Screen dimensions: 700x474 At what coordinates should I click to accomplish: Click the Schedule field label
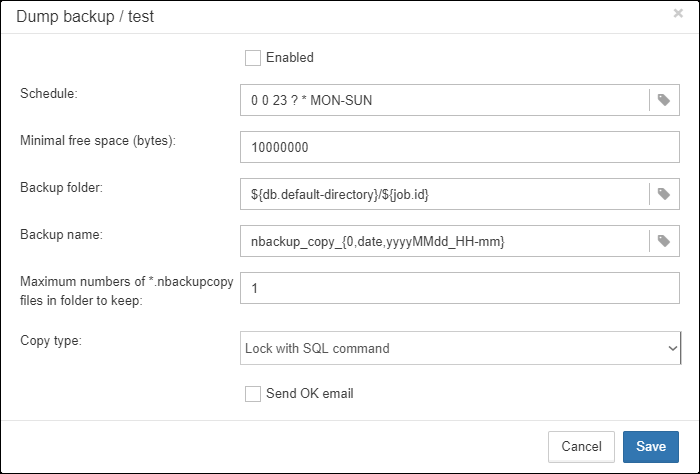(x=49, y=93)
